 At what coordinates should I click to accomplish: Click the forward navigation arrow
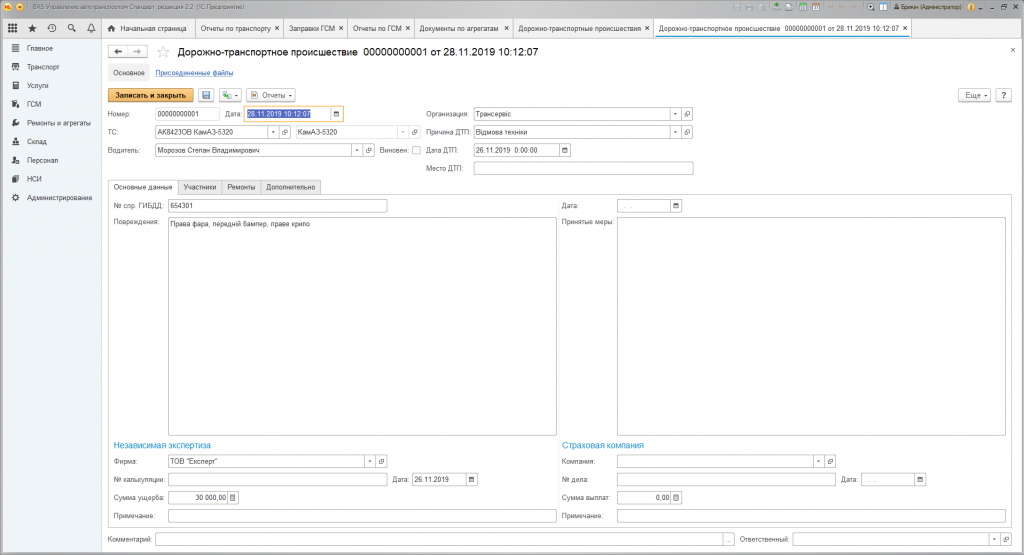coord(137,52)
